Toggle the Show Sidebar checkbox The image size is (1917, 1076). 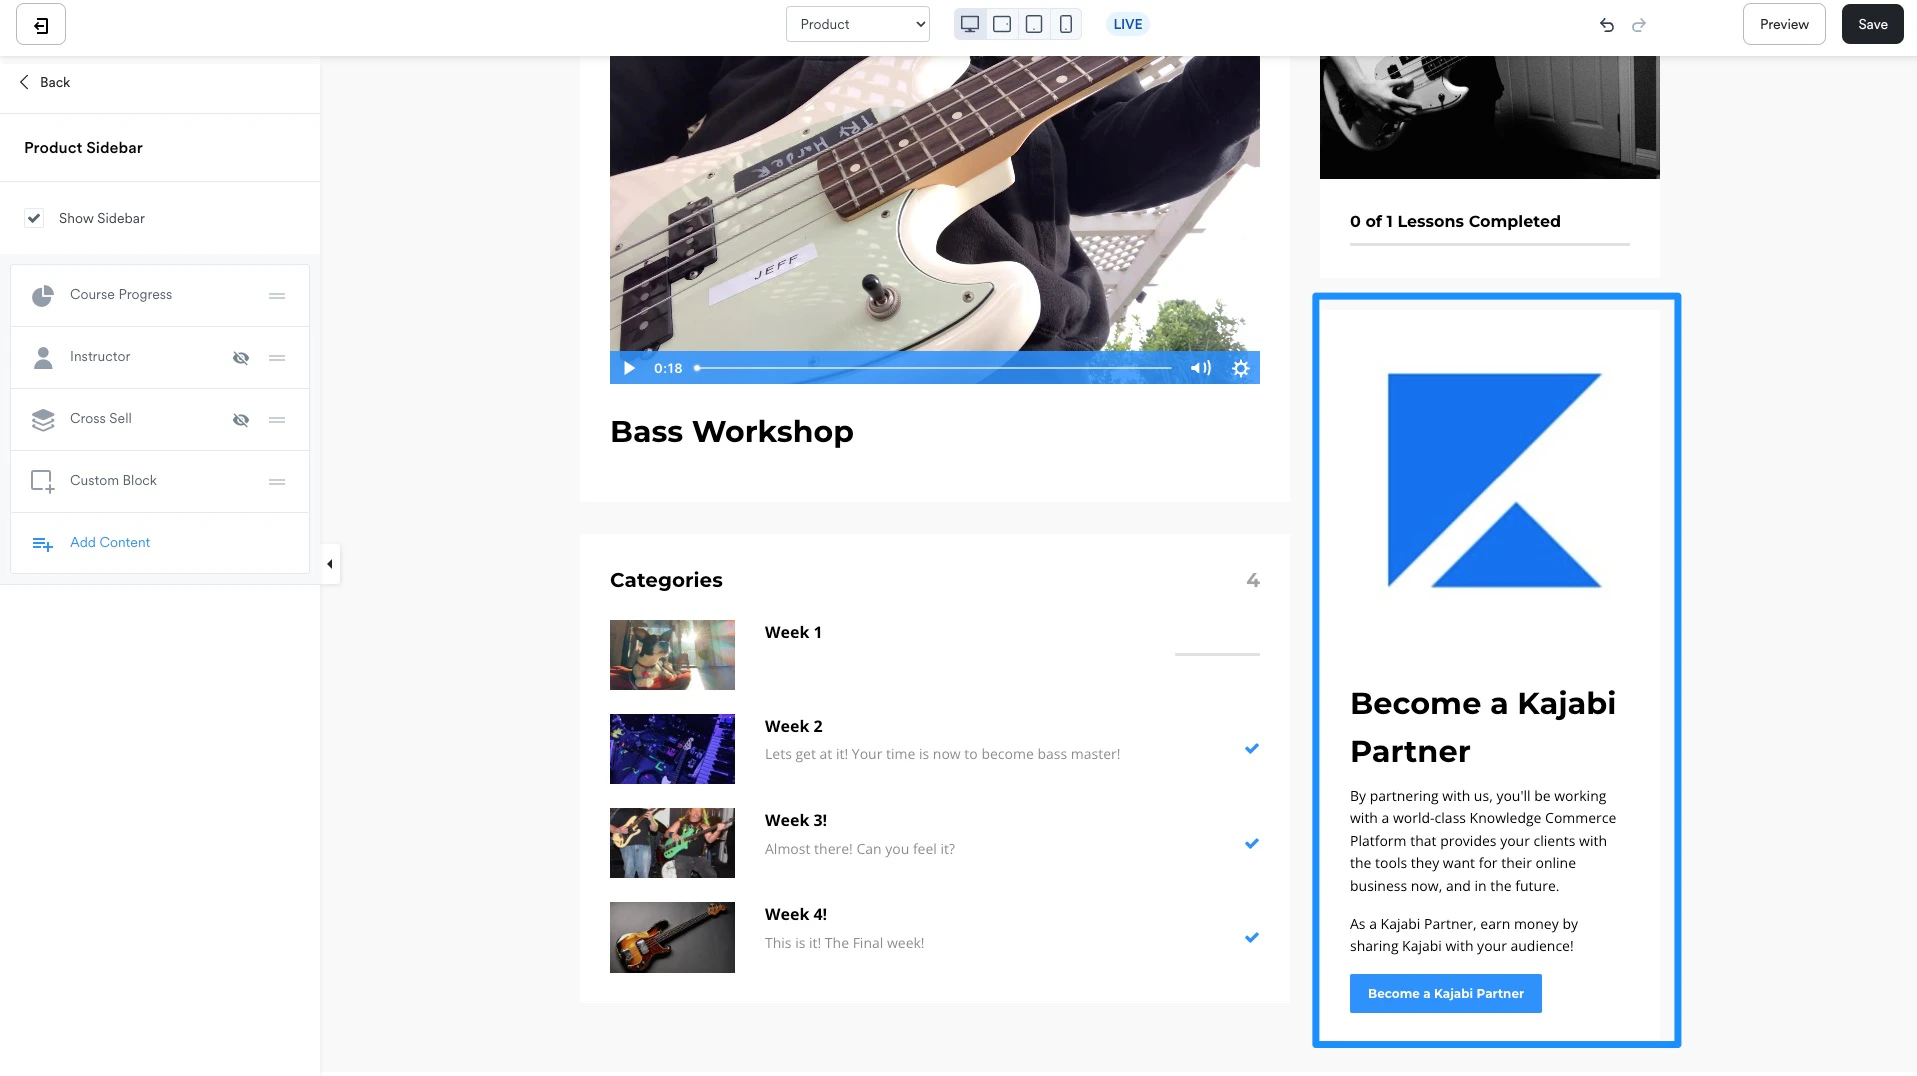(x=34, y=218)
